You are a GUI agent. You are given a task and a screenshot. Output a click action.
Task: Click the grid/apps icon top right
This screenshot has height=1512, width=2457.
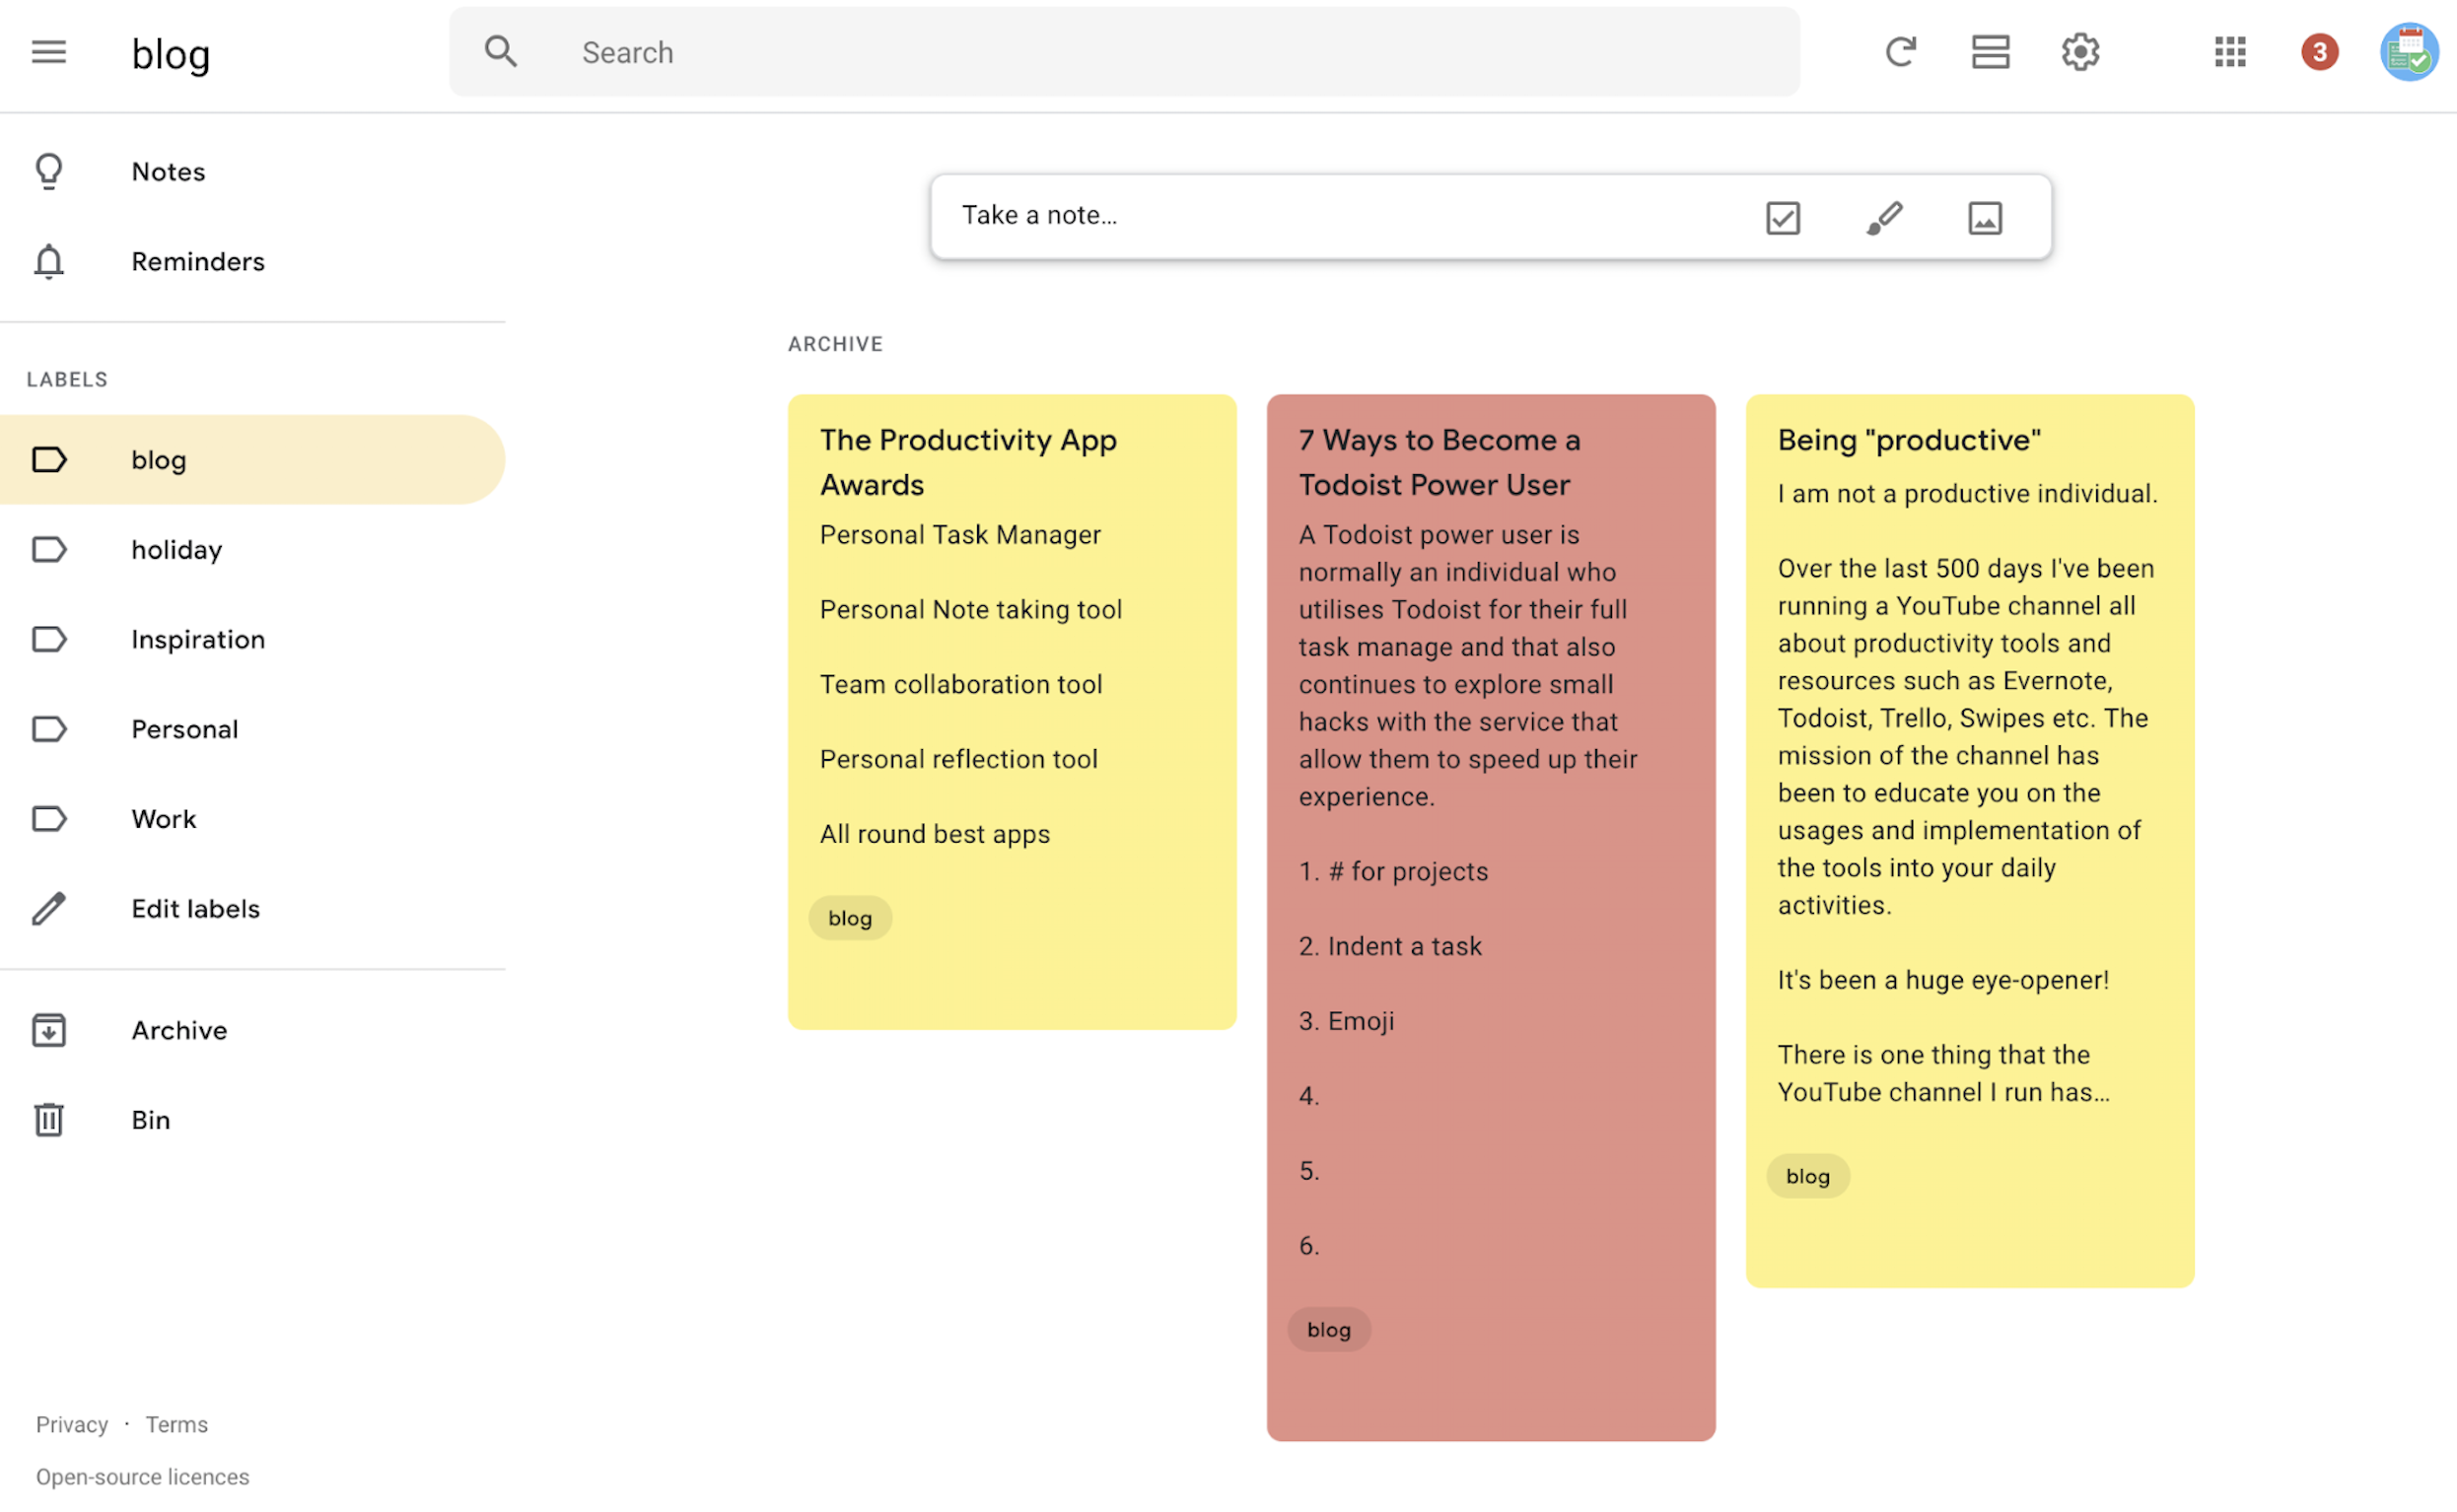(2229, 49)
